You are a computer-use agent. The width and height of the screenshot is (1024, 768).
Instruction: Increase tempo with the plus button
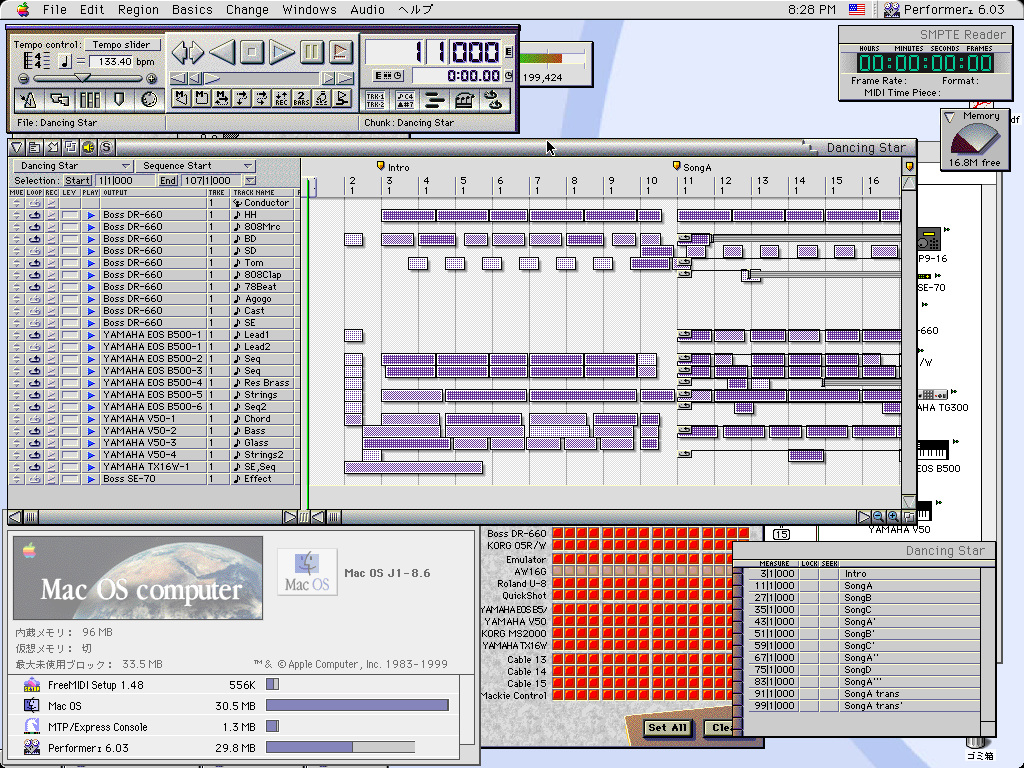click(x=152, y=79)
